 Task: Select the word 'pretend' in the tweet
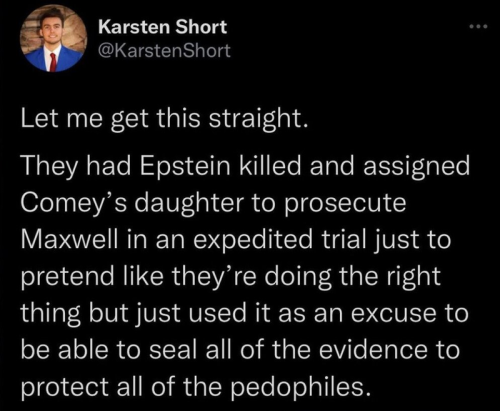[x=68, y=277]
